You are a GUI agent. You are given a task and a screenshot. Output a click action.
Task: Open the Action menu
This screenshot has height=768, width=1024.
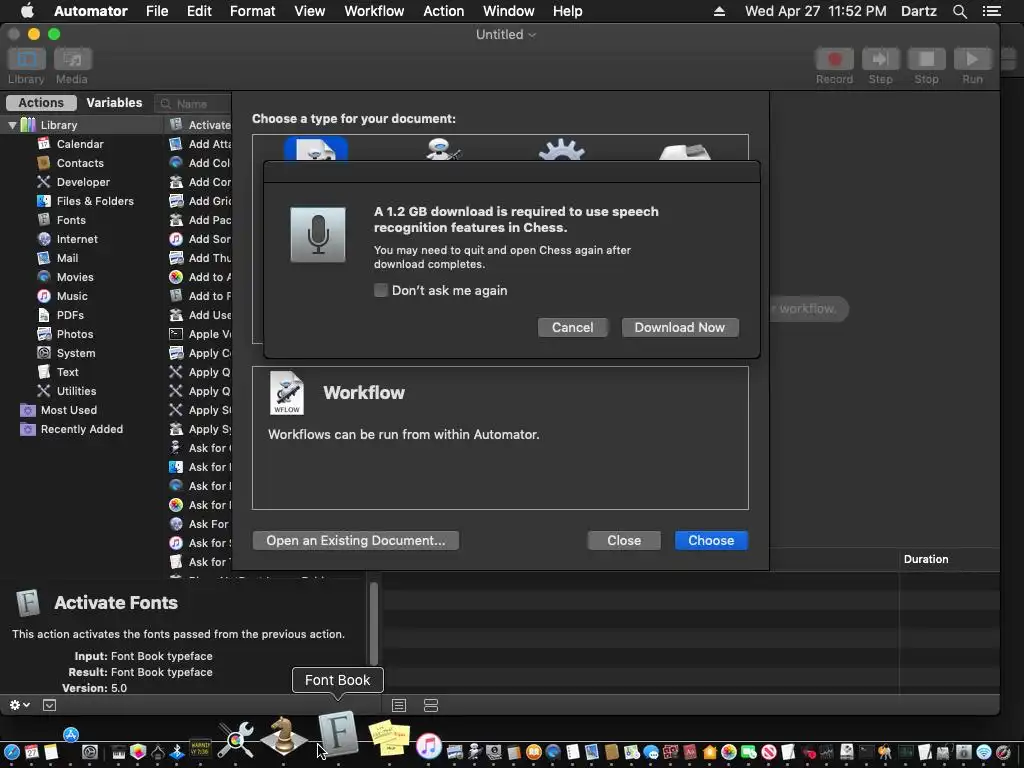coord(443,11)
